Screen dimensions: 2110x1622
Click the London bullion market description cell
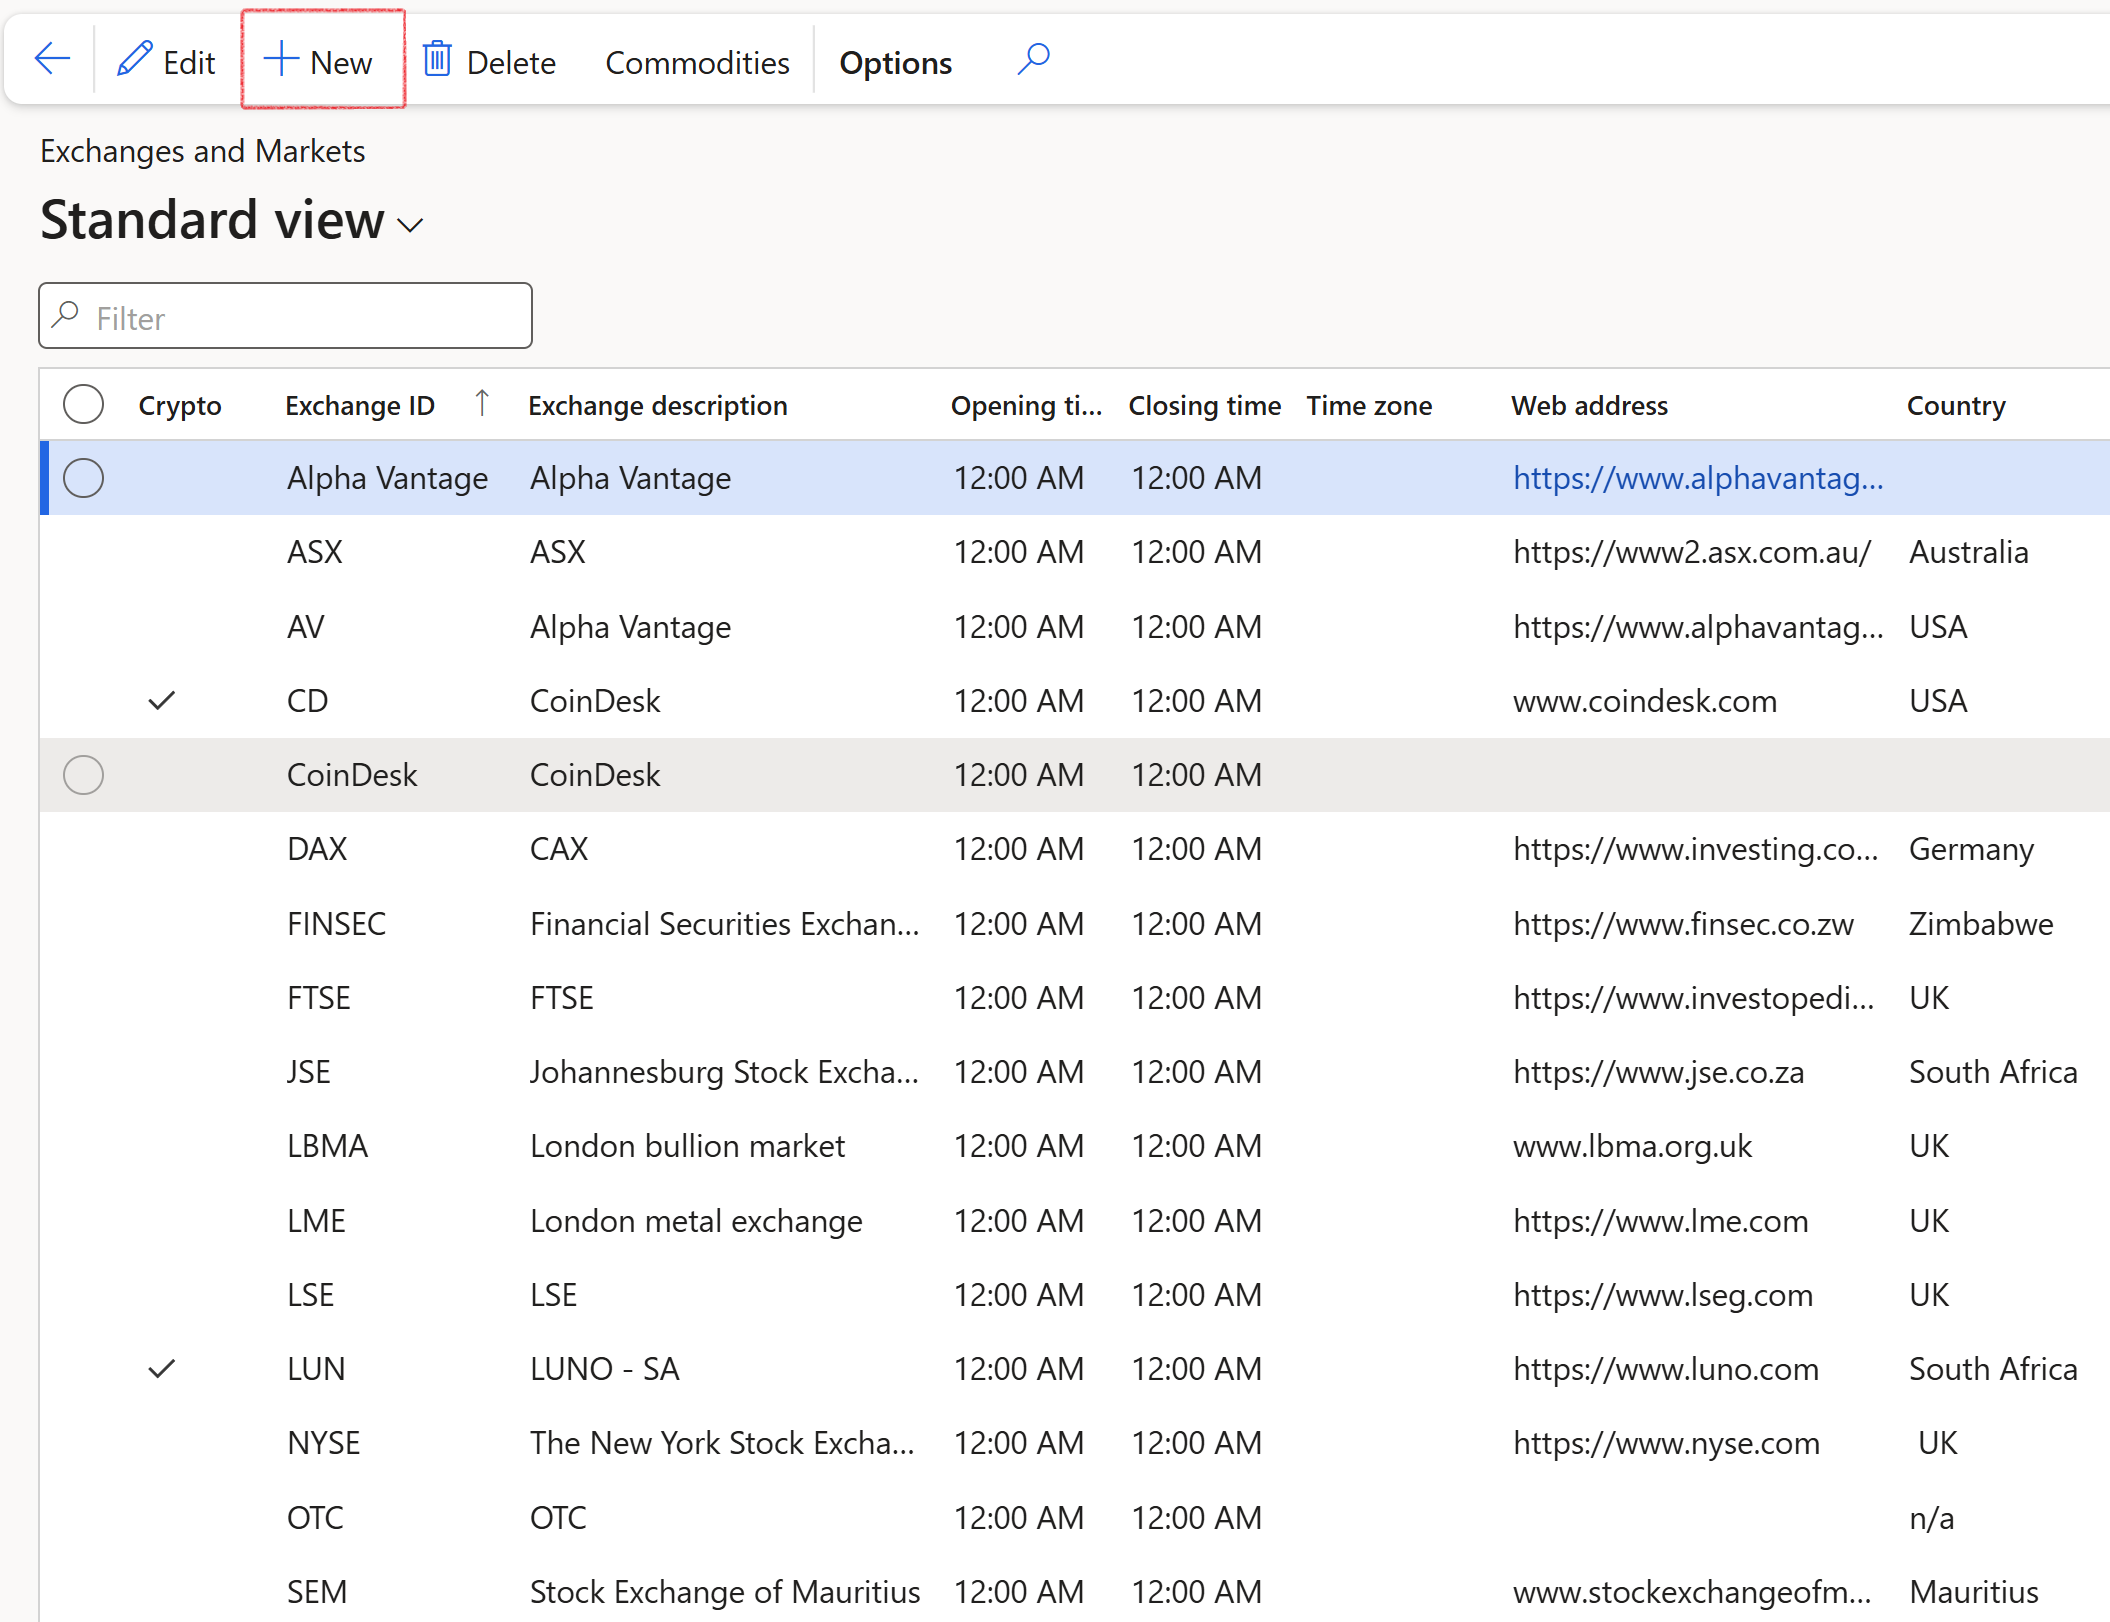688,1146
